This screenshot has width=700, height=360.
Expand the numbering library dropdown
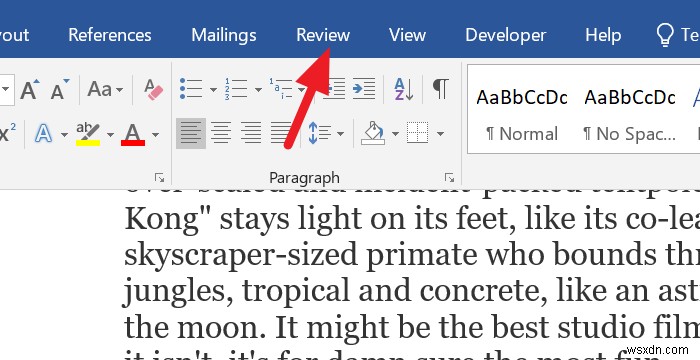click(x=258, y=90)
